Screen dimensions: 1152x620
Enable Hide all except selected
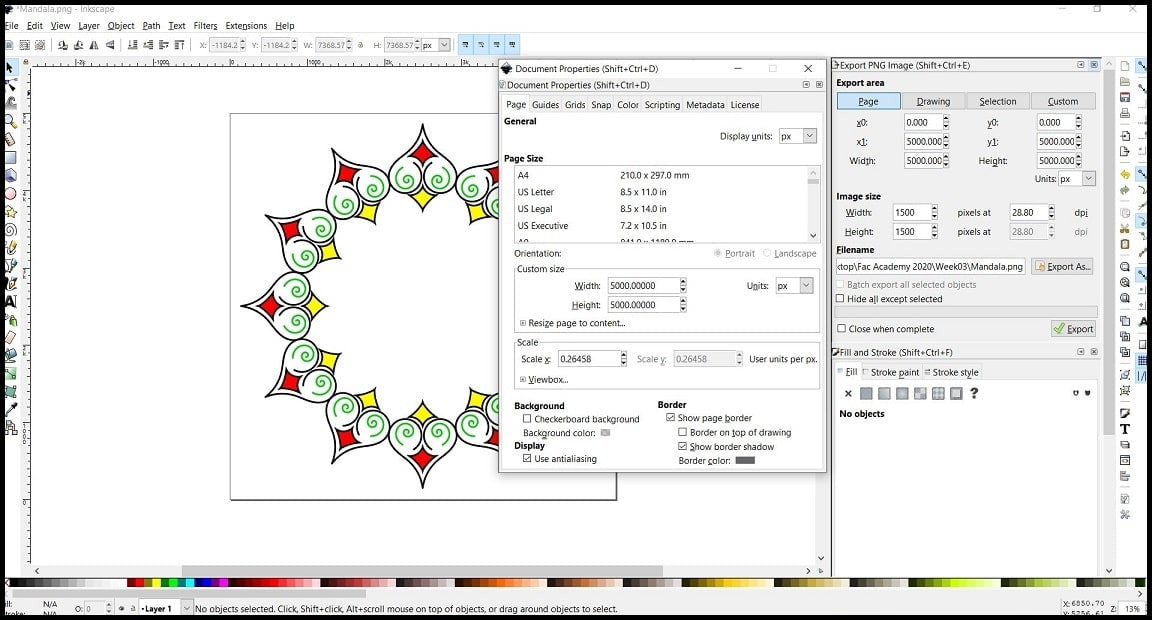pos(840,298)
